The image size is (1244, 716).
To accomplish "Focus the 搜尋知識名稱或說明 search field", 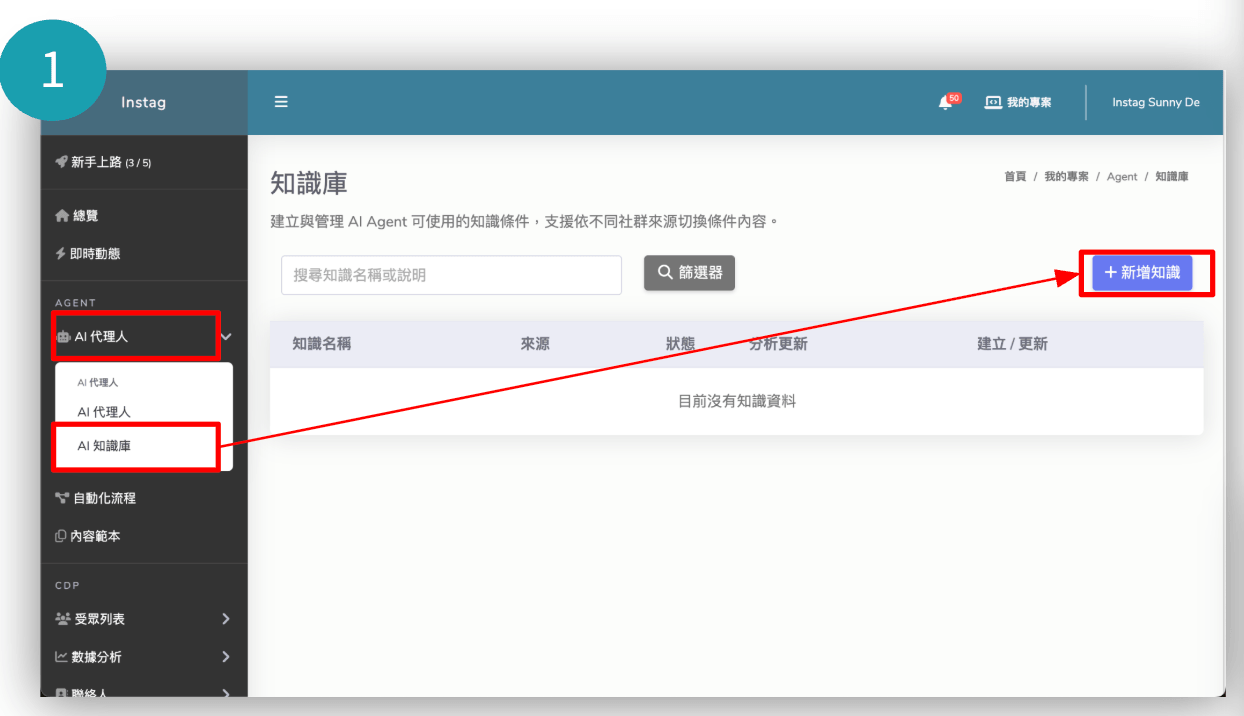I will (x=451, y=275).
